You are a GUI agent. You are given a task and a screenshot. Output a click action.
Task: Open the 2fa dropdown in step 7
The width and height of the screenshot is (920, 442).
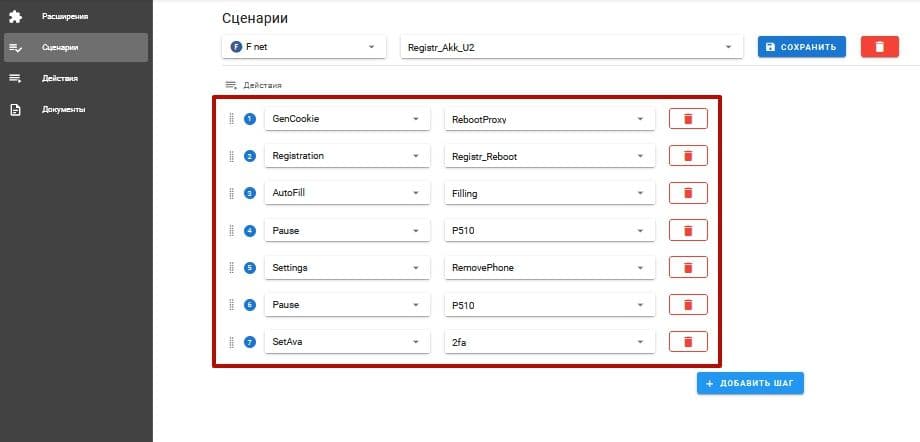549,342
